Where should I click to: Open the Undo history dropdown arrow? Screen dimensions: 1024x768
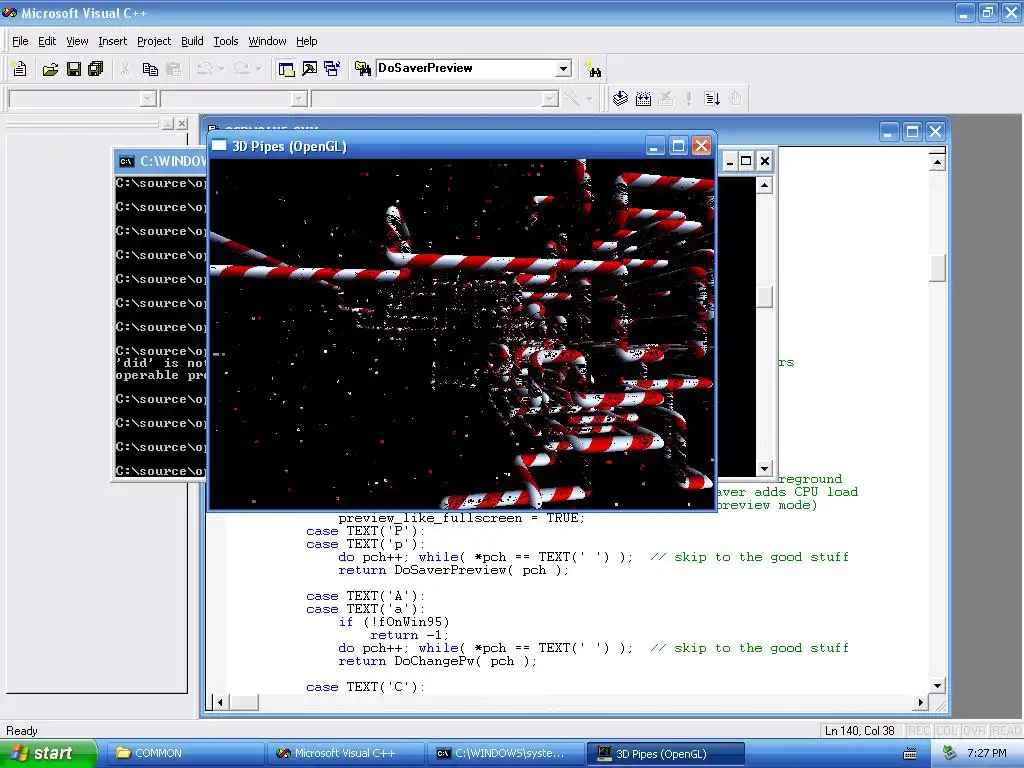point(221,69)
